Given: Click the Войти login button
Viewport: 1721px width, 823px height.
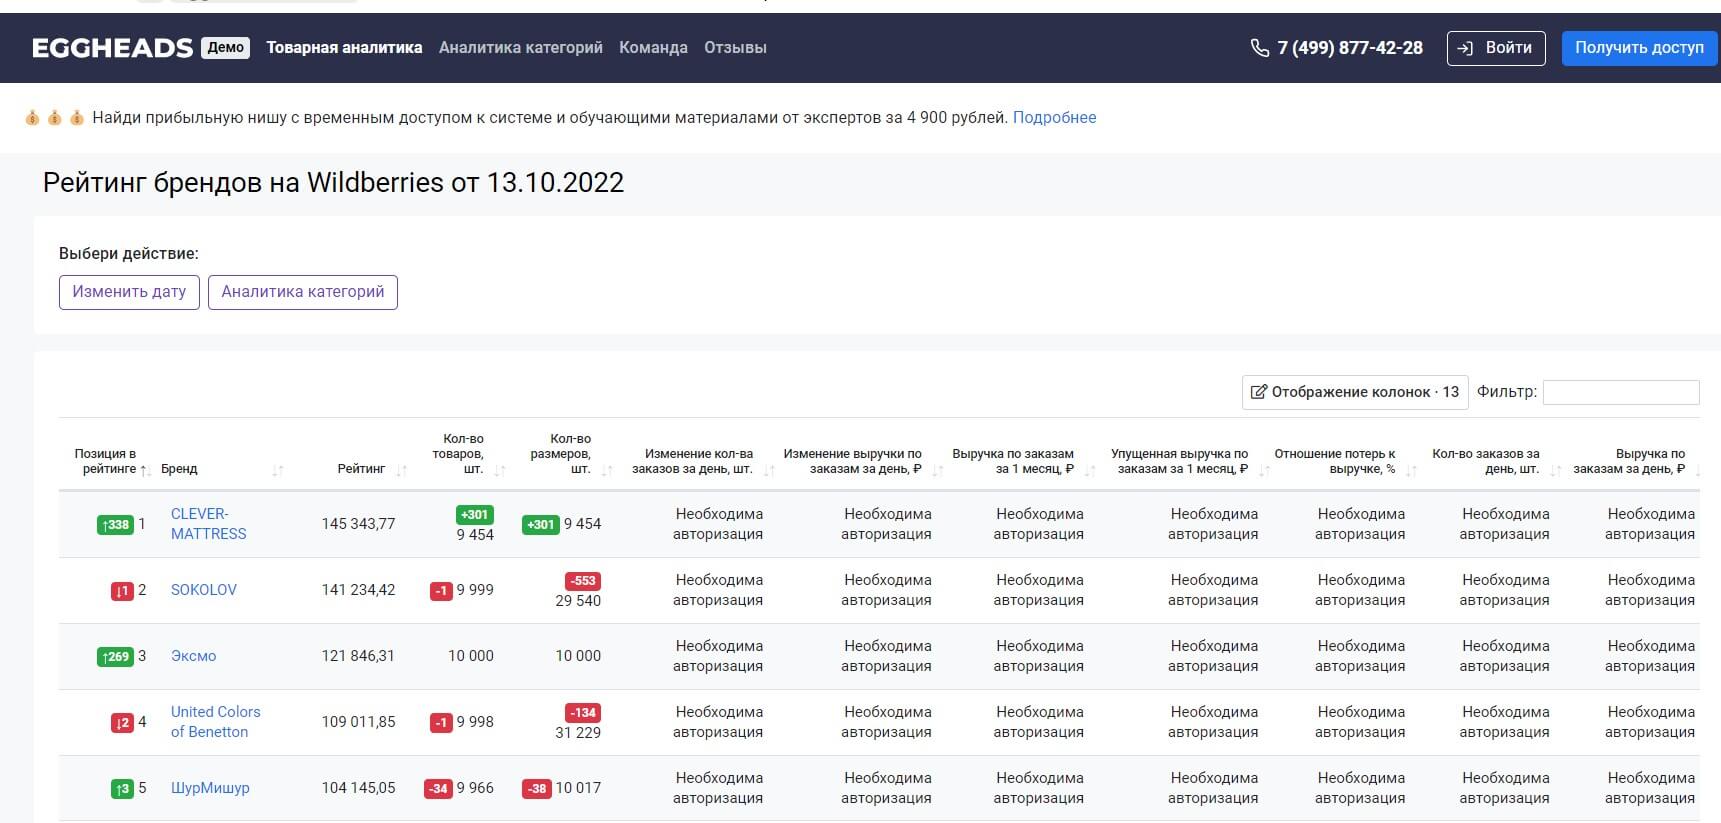Looking at the screenshot, I should point(1496,48).
